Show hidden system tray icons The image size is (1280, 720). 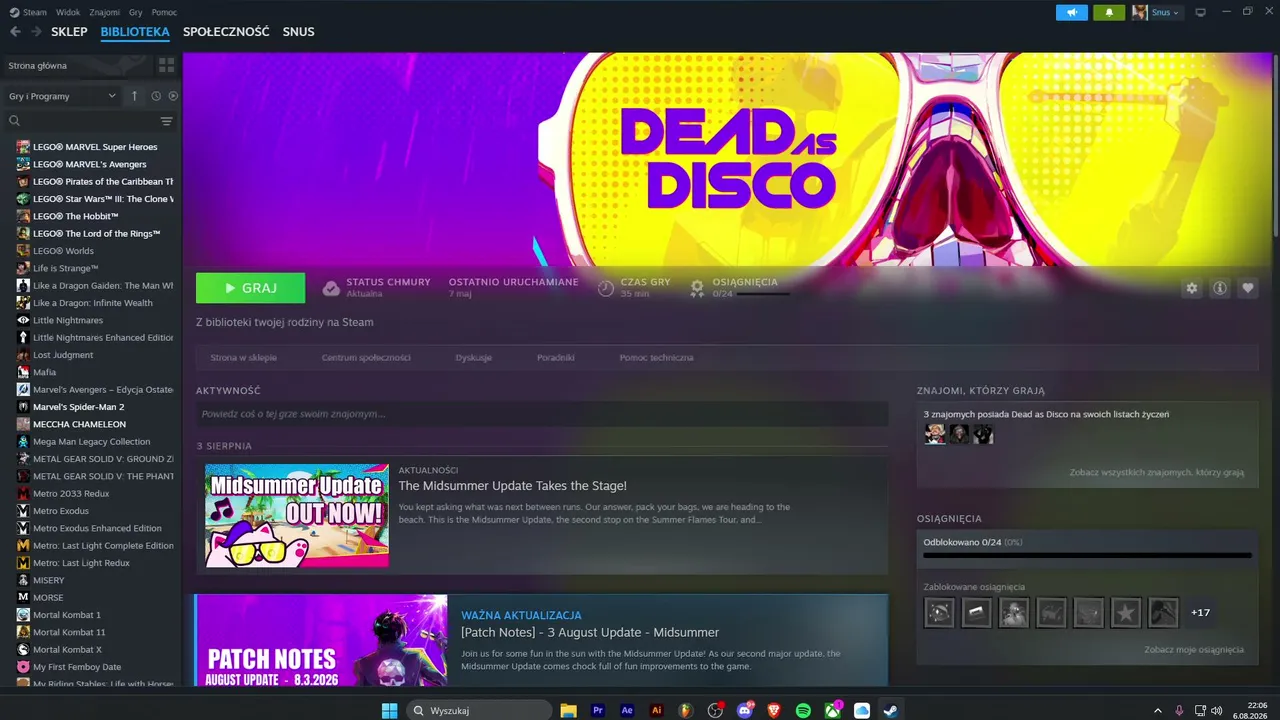1158,710
